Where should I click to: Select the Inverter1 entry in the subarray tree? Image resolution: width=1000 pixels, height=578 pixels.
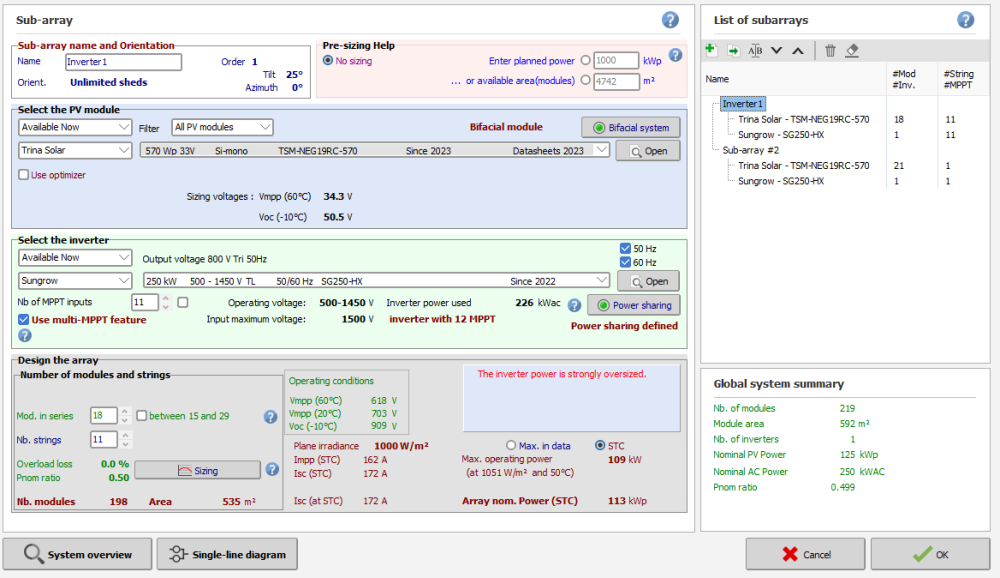(743, 104)
